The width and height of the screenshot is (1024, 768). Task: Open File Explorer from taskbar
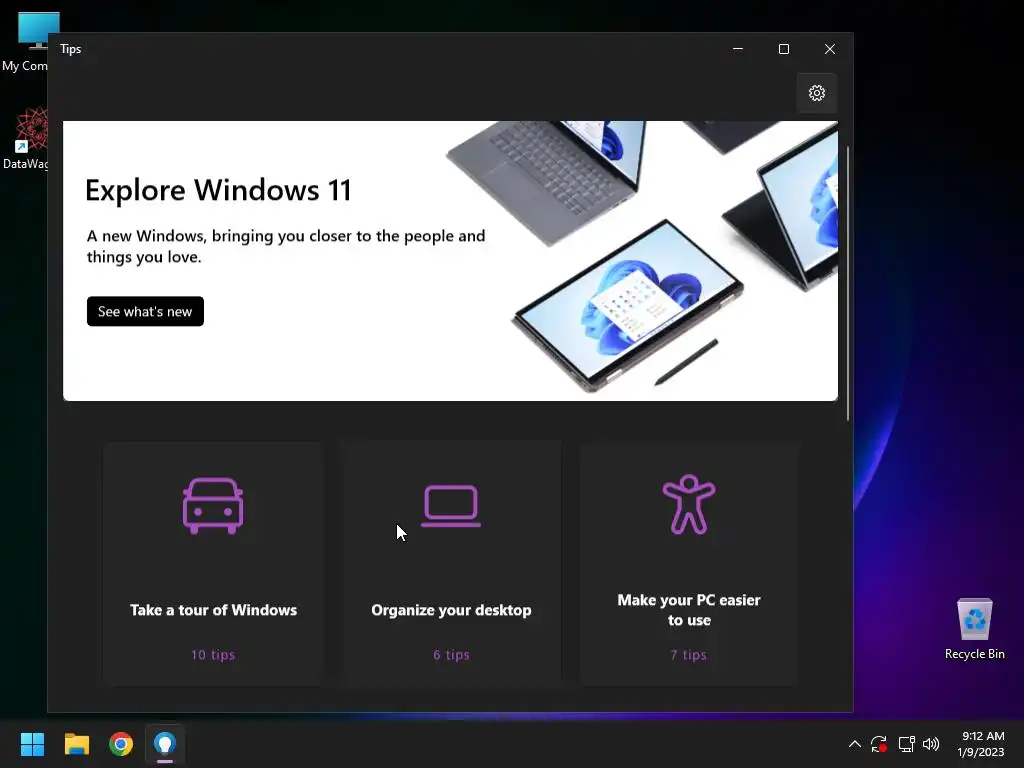[x=76, y=744]
